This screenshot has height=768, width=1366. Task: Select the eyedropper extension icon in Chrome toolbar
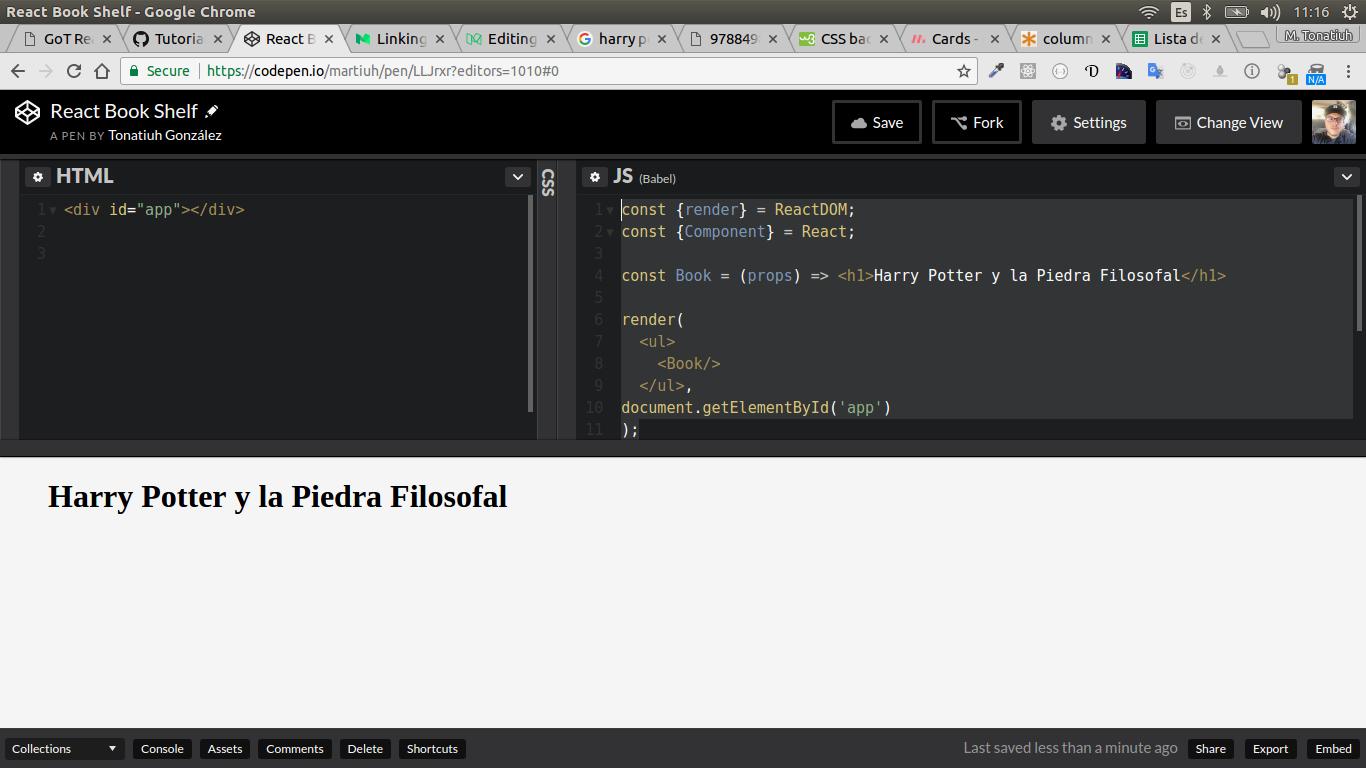pyautogui.click(x=995, y=71)
